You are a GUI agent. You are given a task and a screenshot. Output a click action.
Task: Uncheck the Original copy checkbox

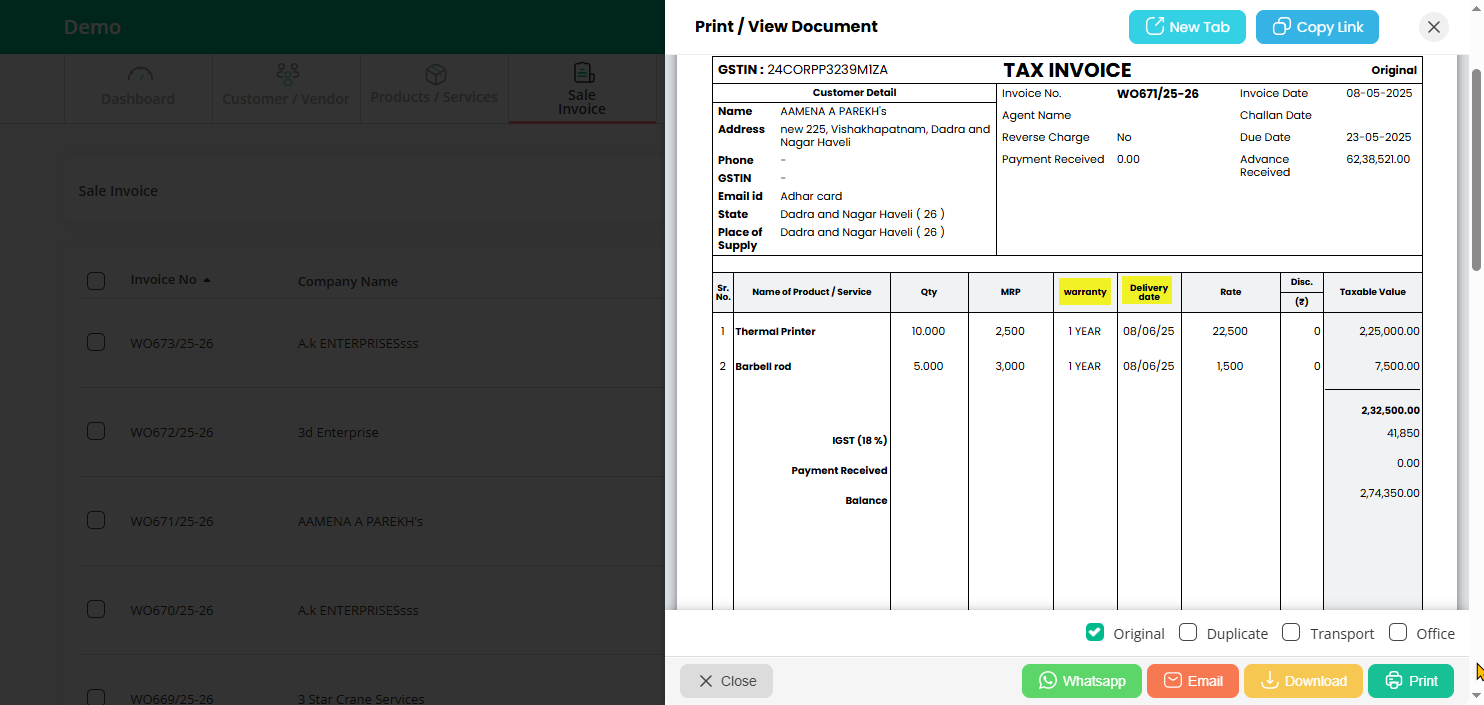[x=1095, y=632]
